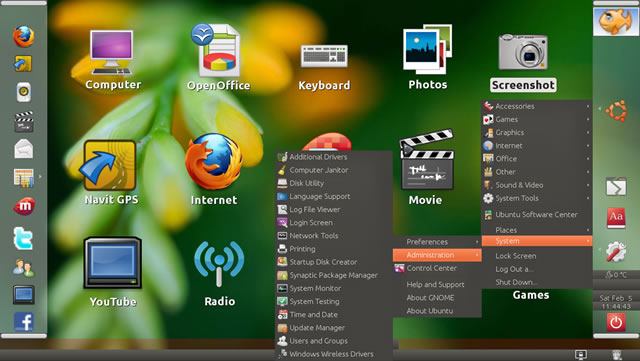Open the Internet submenu entry
This screenshot has width=640, height=361.
(537, 145)
